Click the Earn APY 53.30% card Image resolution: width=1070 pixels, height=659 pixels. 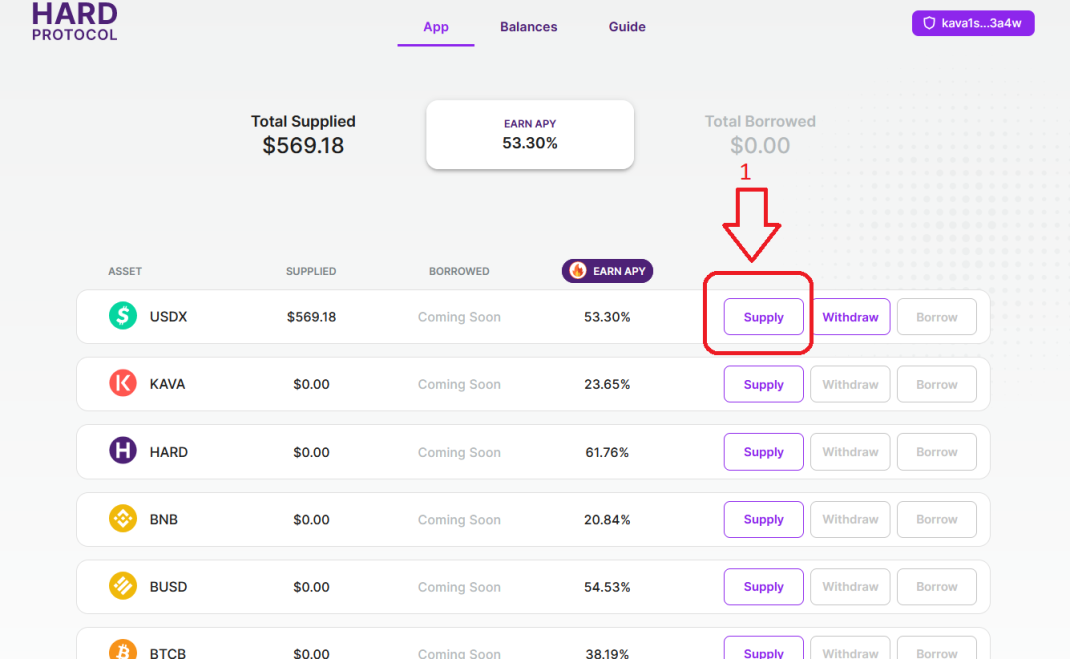[530, 134]
